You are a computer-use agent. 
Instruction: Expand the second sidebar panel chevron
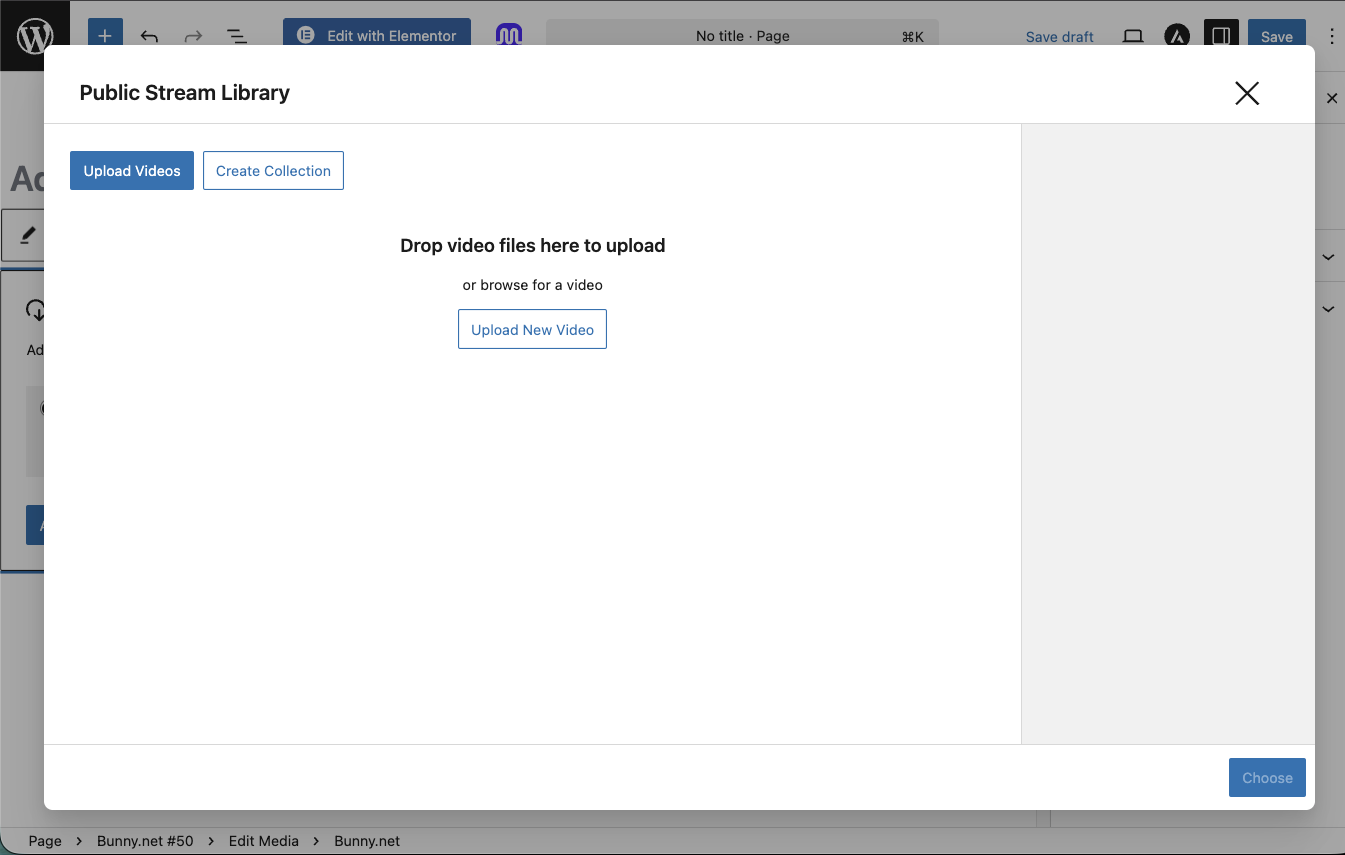coord(1328,309)
